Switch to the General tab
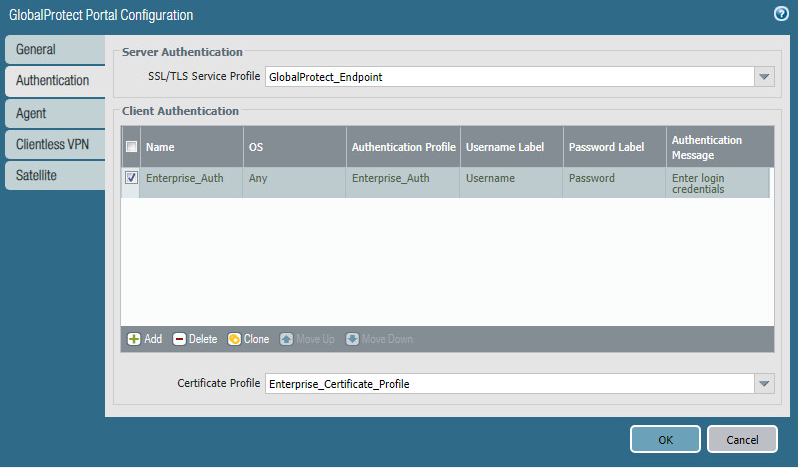This screenshot has width=798, height=468. click(x=54, y=50)
